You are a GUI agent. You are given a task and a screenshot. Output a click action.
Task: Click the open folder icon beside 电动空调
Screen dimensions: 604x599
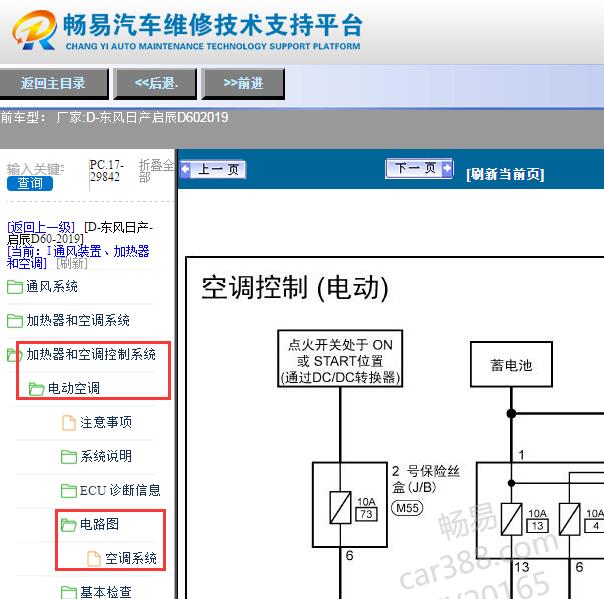click(x=37, y=388)
